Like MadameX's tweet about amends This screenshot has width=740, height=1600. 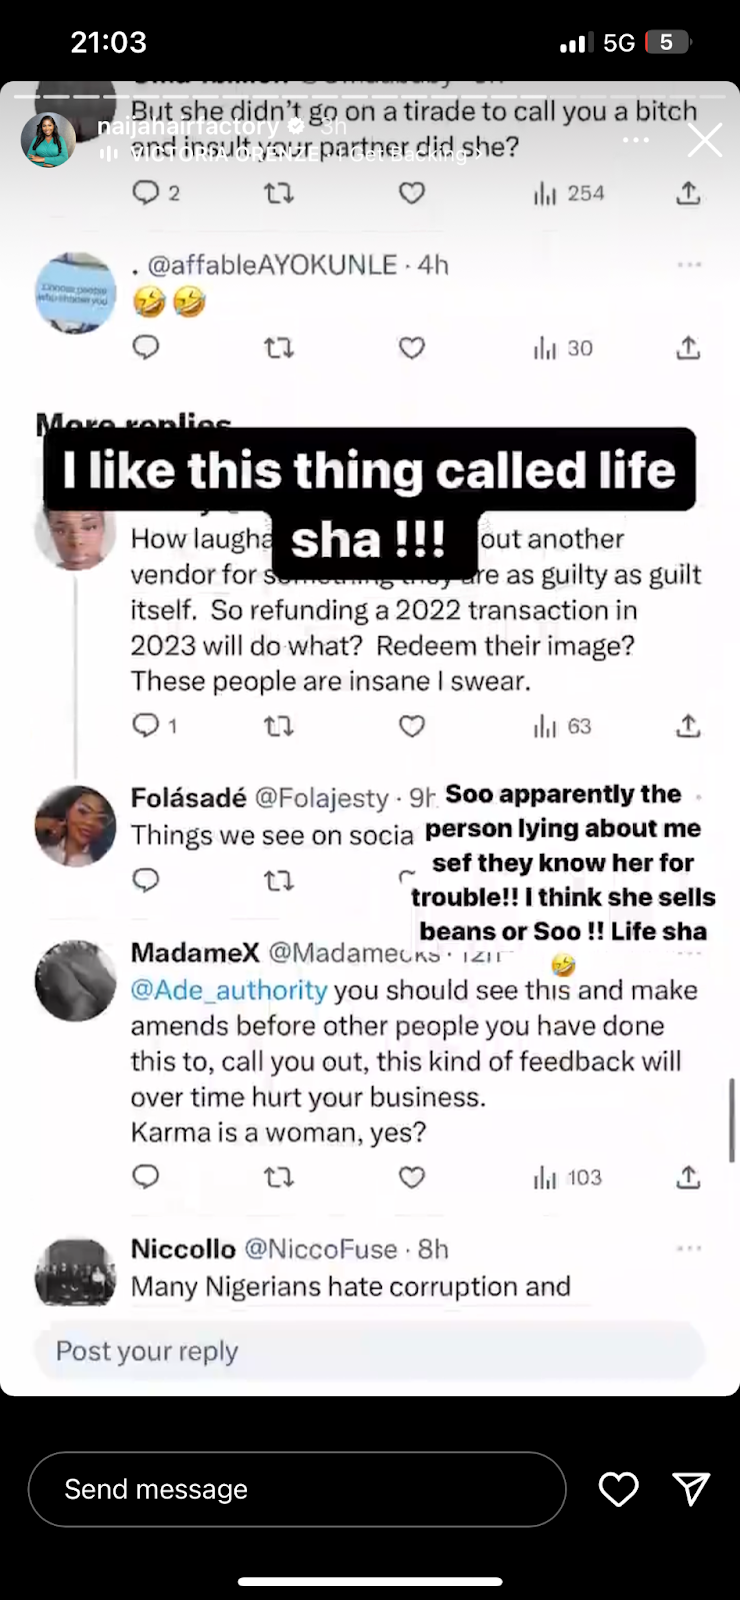tap(412, 1177)
